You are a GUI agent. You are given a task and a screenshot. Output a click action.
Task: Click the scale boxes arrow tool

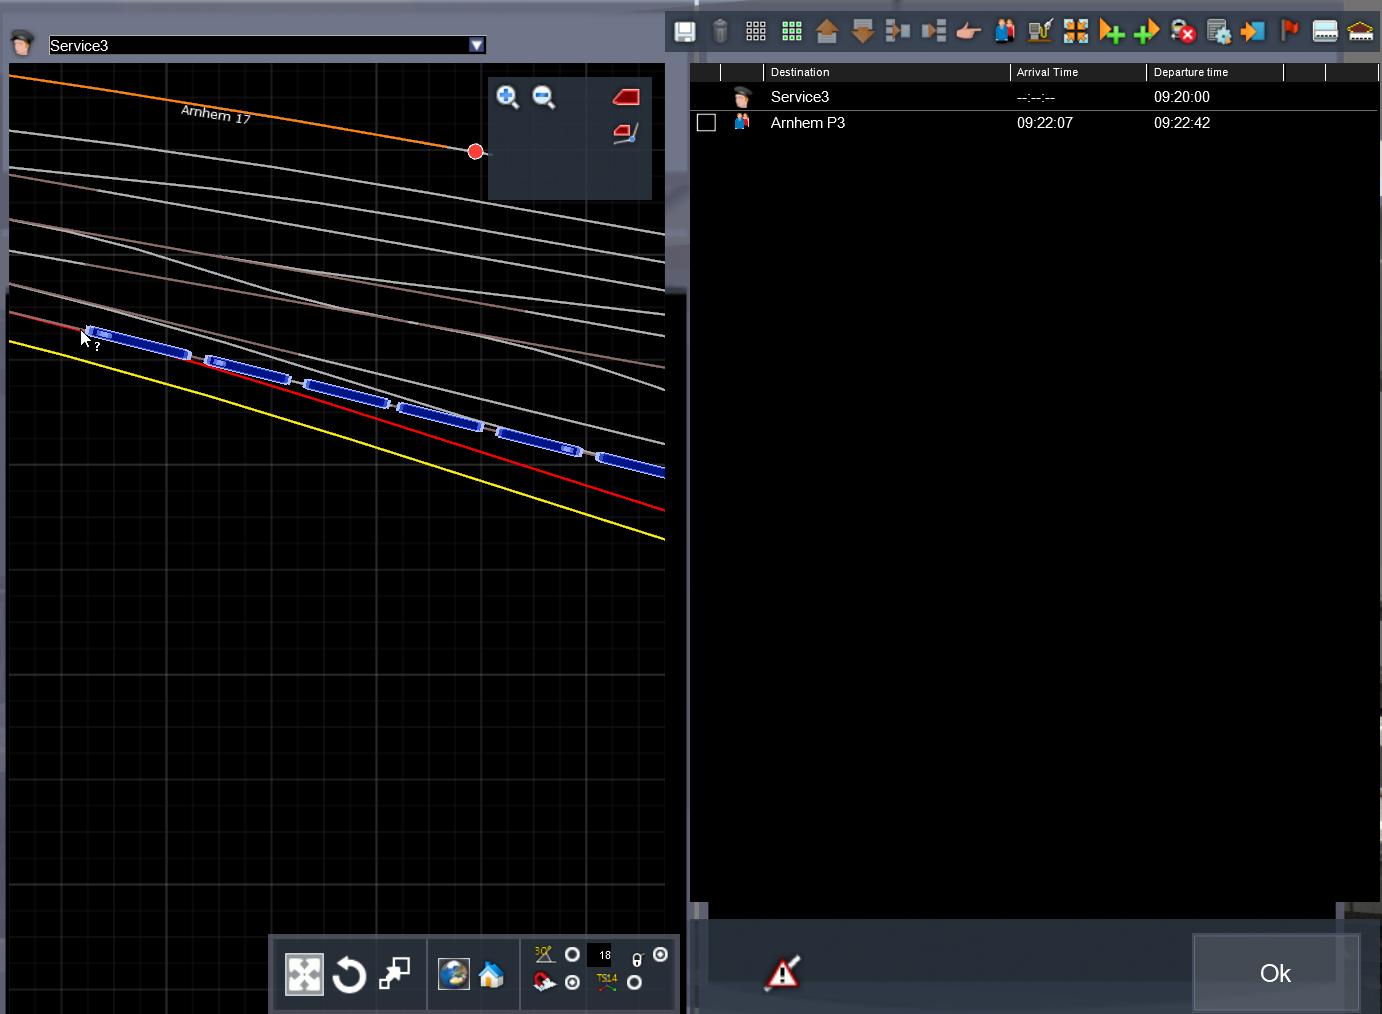pyautogui.click(x=394, y=974)
